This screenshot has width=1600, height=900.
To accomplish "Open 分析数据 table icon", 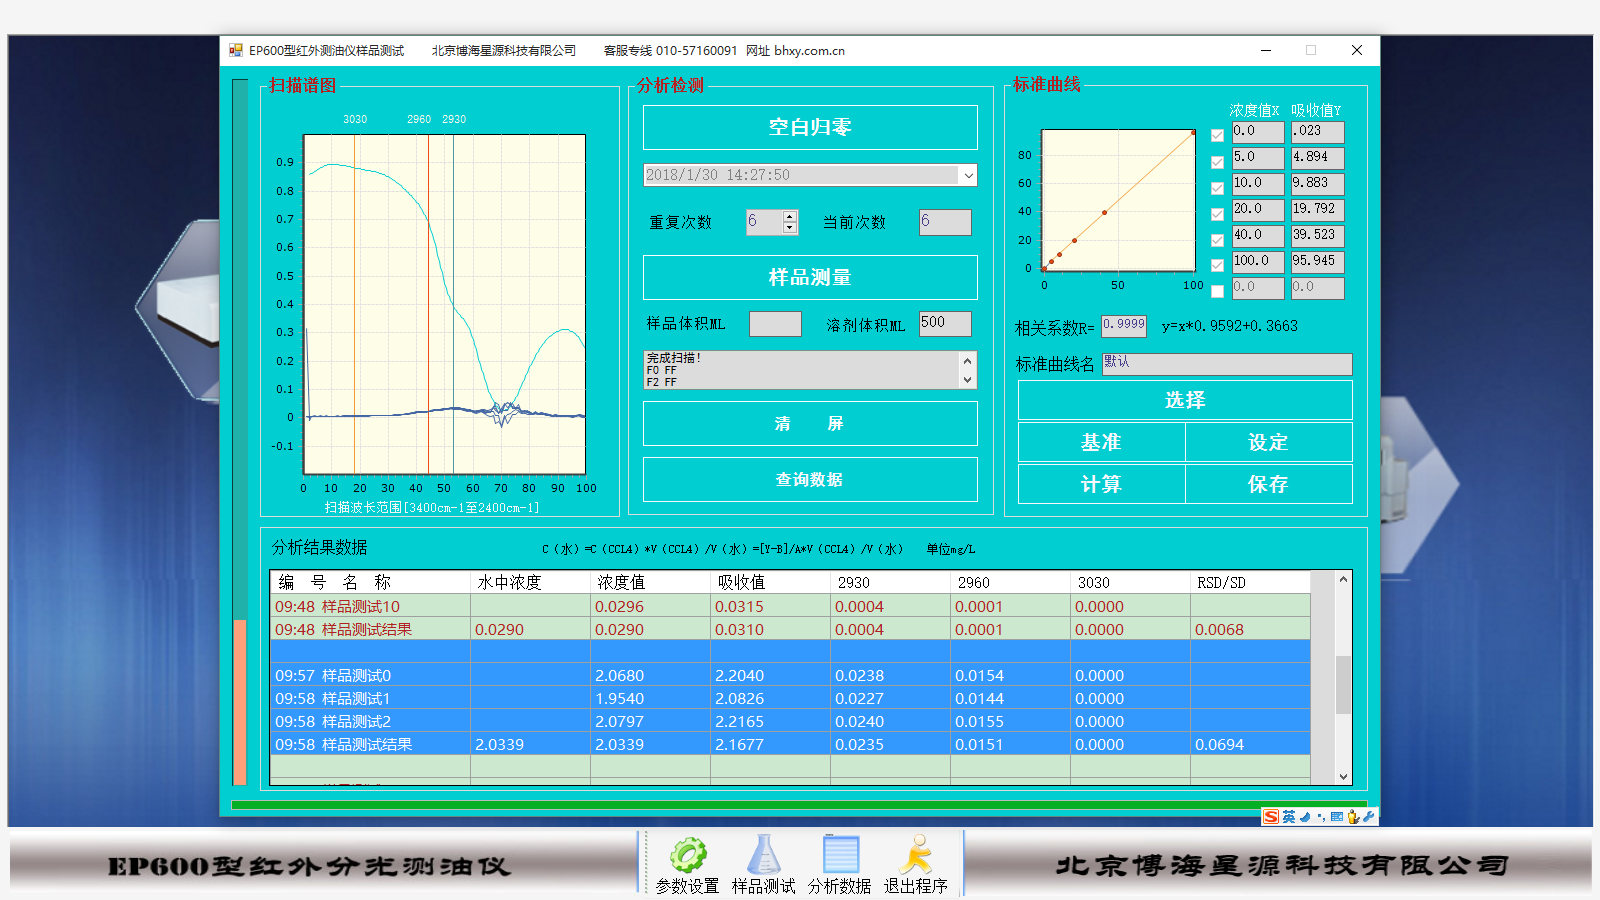I will [x=840, y=858].
